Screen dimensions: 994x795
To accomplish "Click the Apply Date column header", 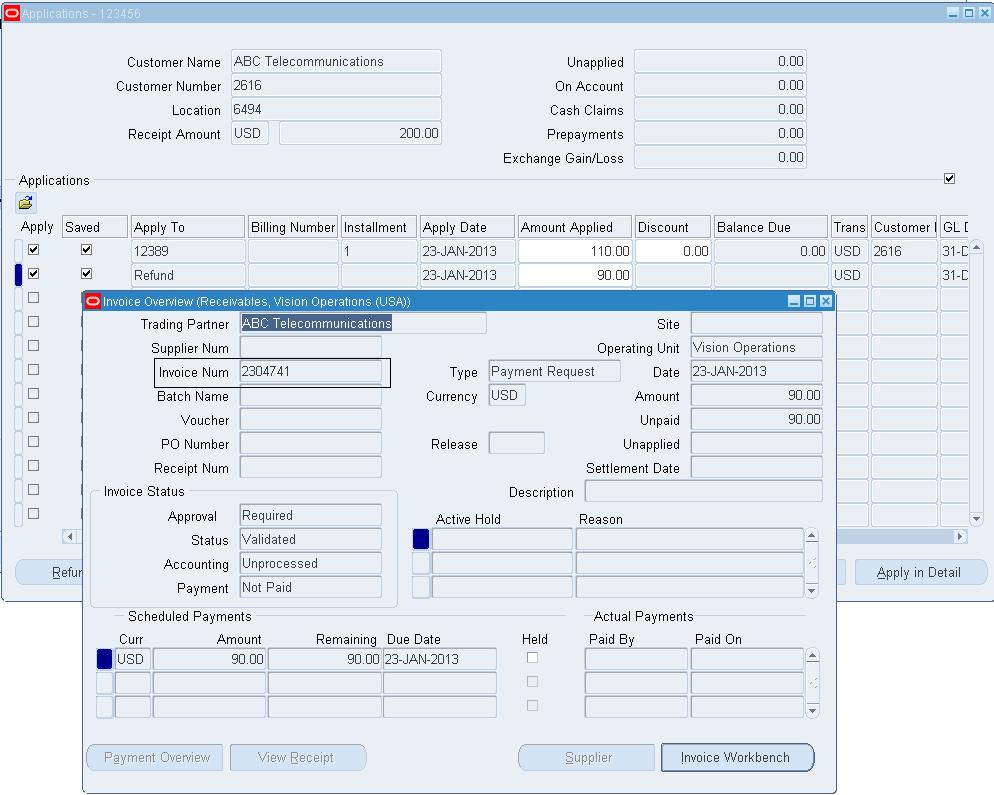I will 467,227.
